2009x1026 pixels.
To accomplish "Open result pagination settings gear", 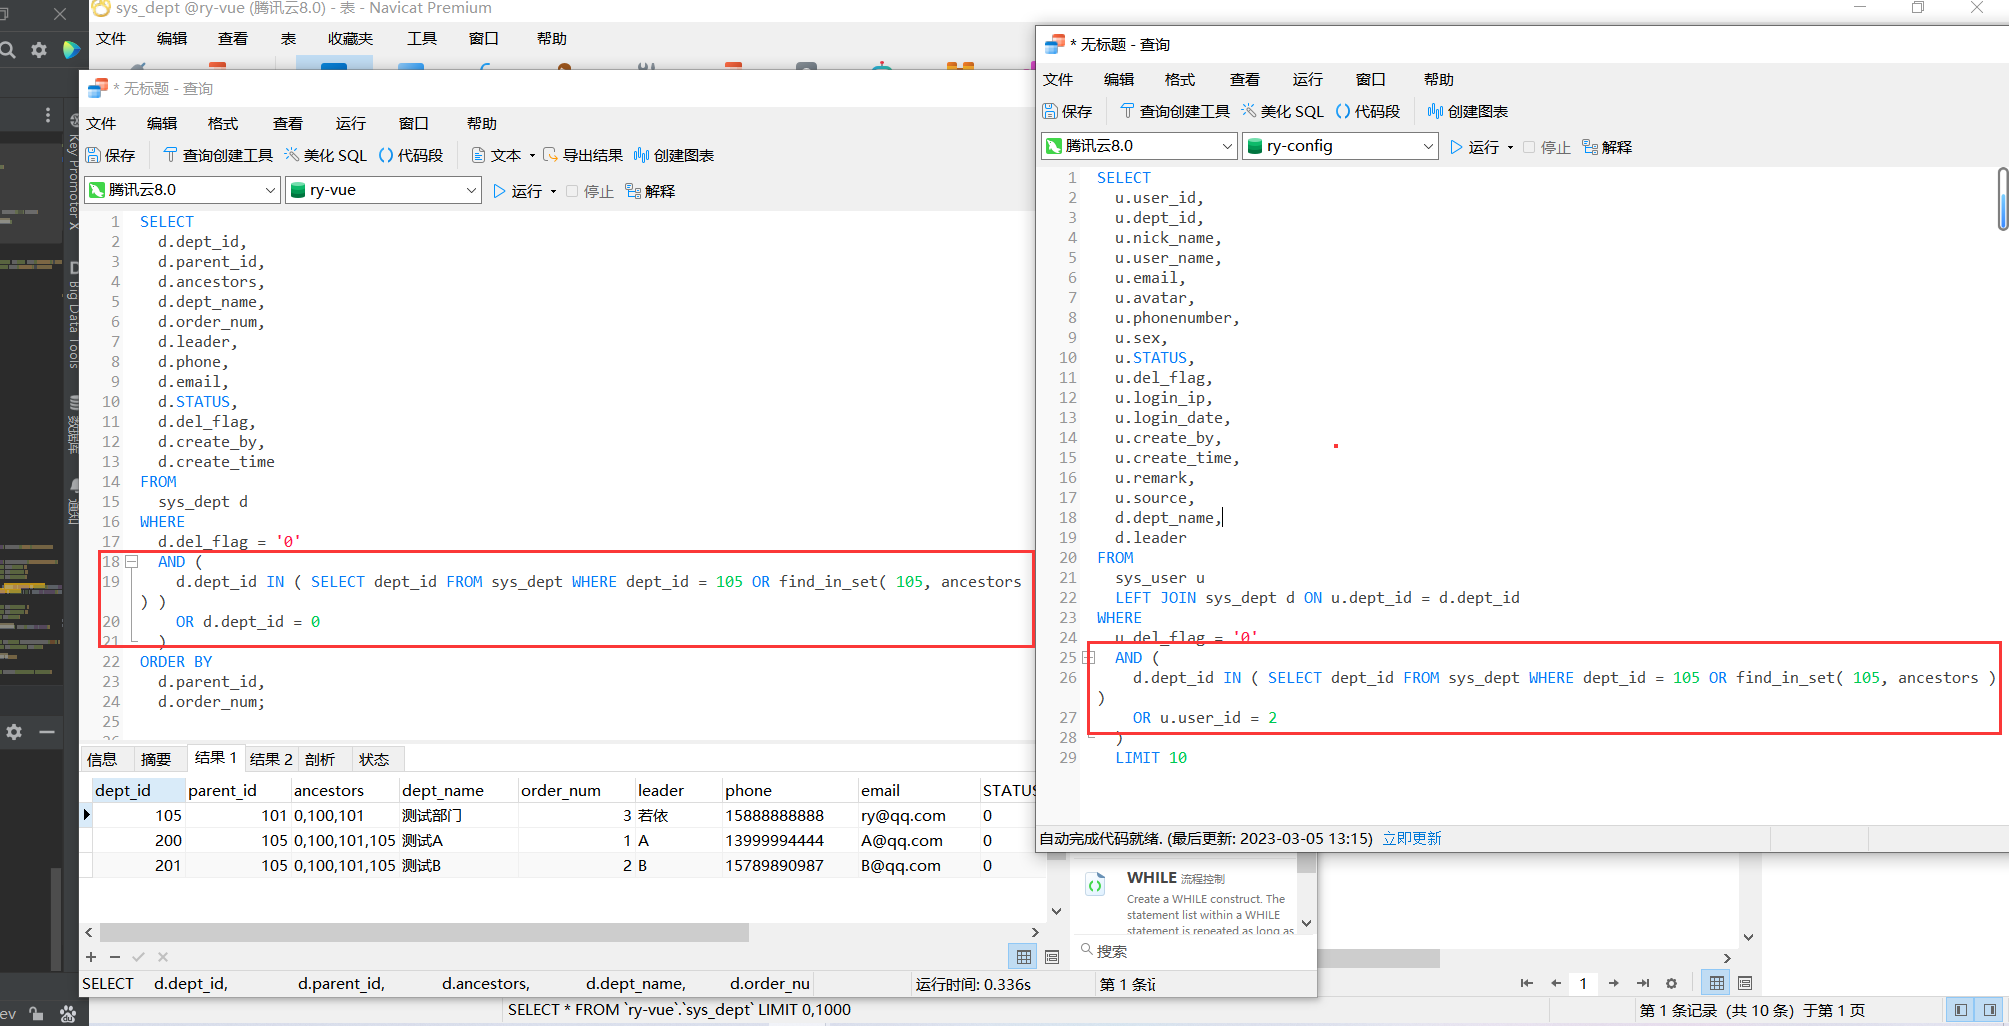I will click(1670, 983).
